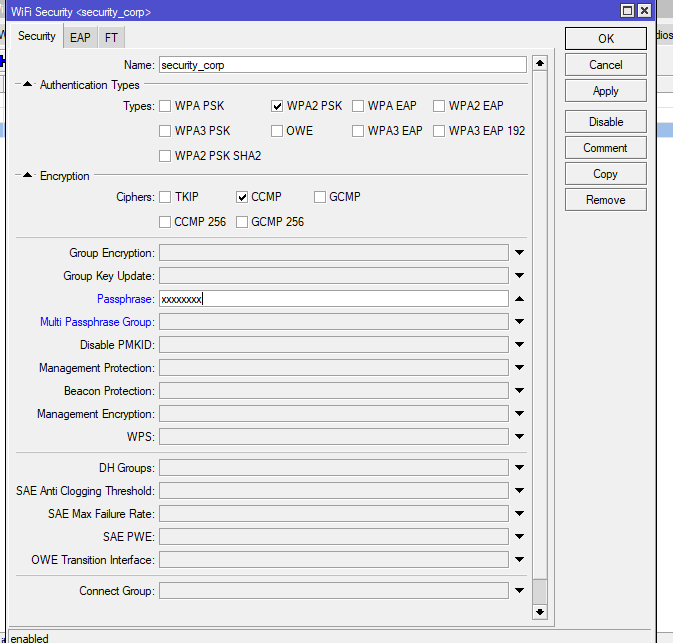This screenshot has height=643, width=673.
Task: Click into the Name input field
Action: (x=343, y=65)
